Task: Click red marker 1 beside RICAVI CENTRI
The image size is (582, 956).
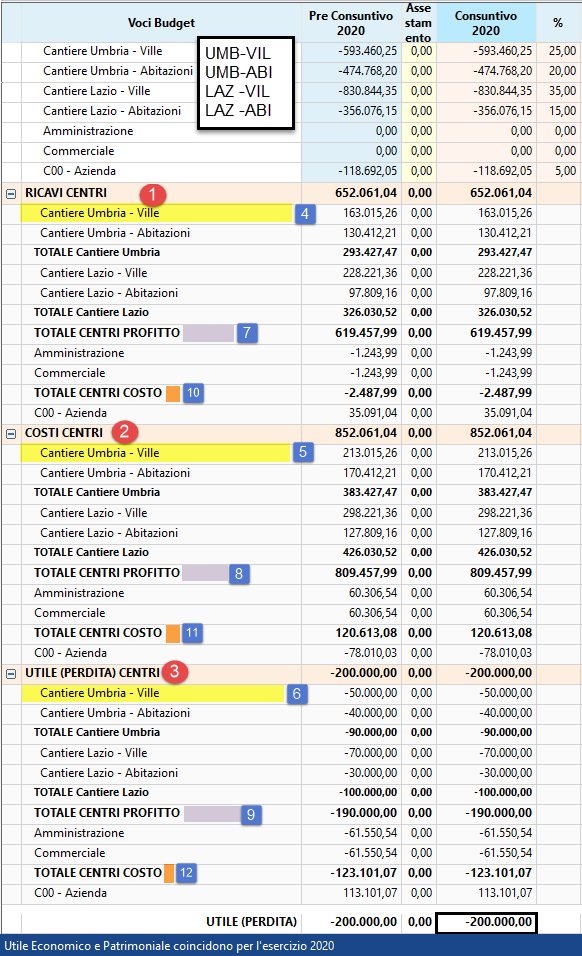Action: click(152, 194)
